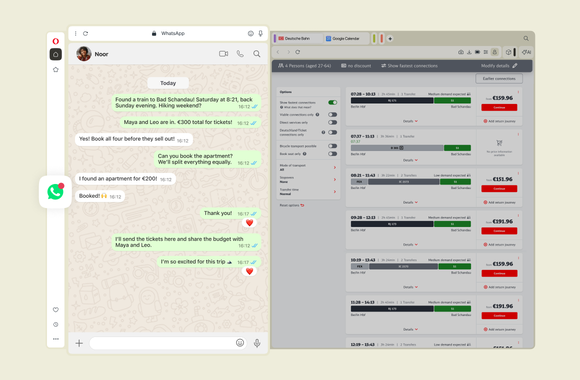
Task: Expand Details for the 07:28 connection
Action: click(410, 121)
